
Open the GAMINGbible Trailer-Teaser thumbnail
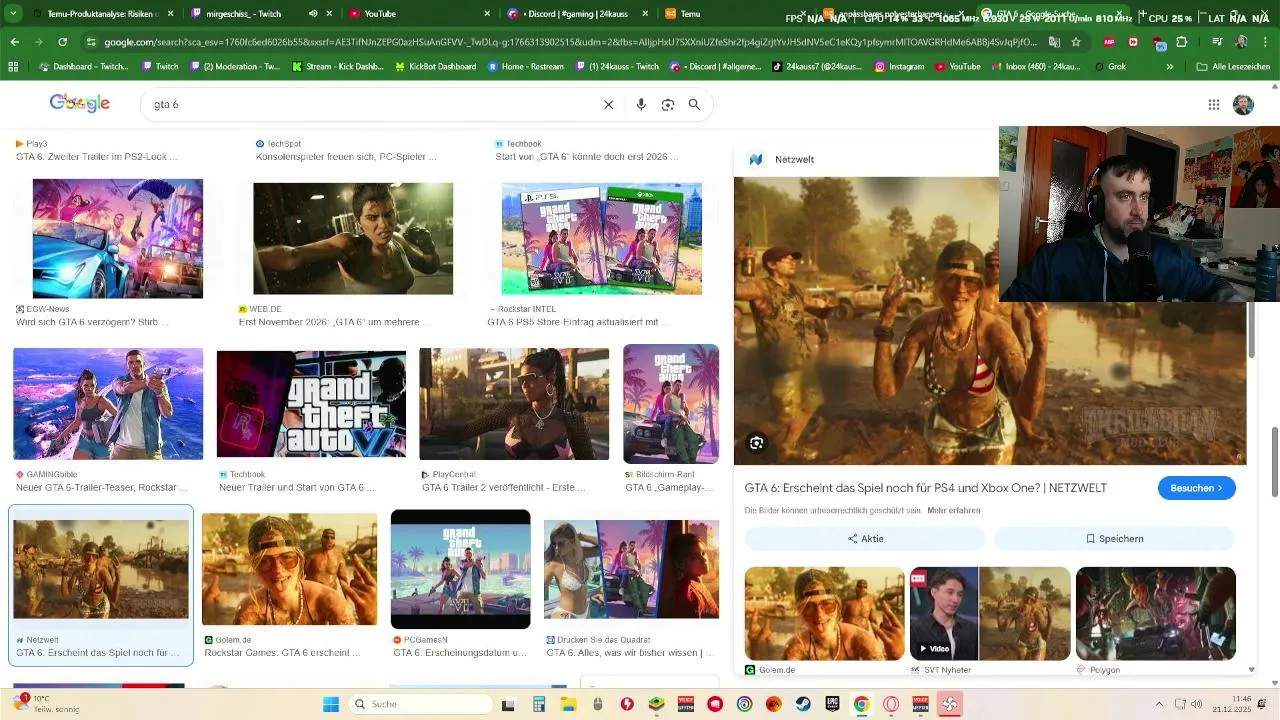tap(108, 404)
